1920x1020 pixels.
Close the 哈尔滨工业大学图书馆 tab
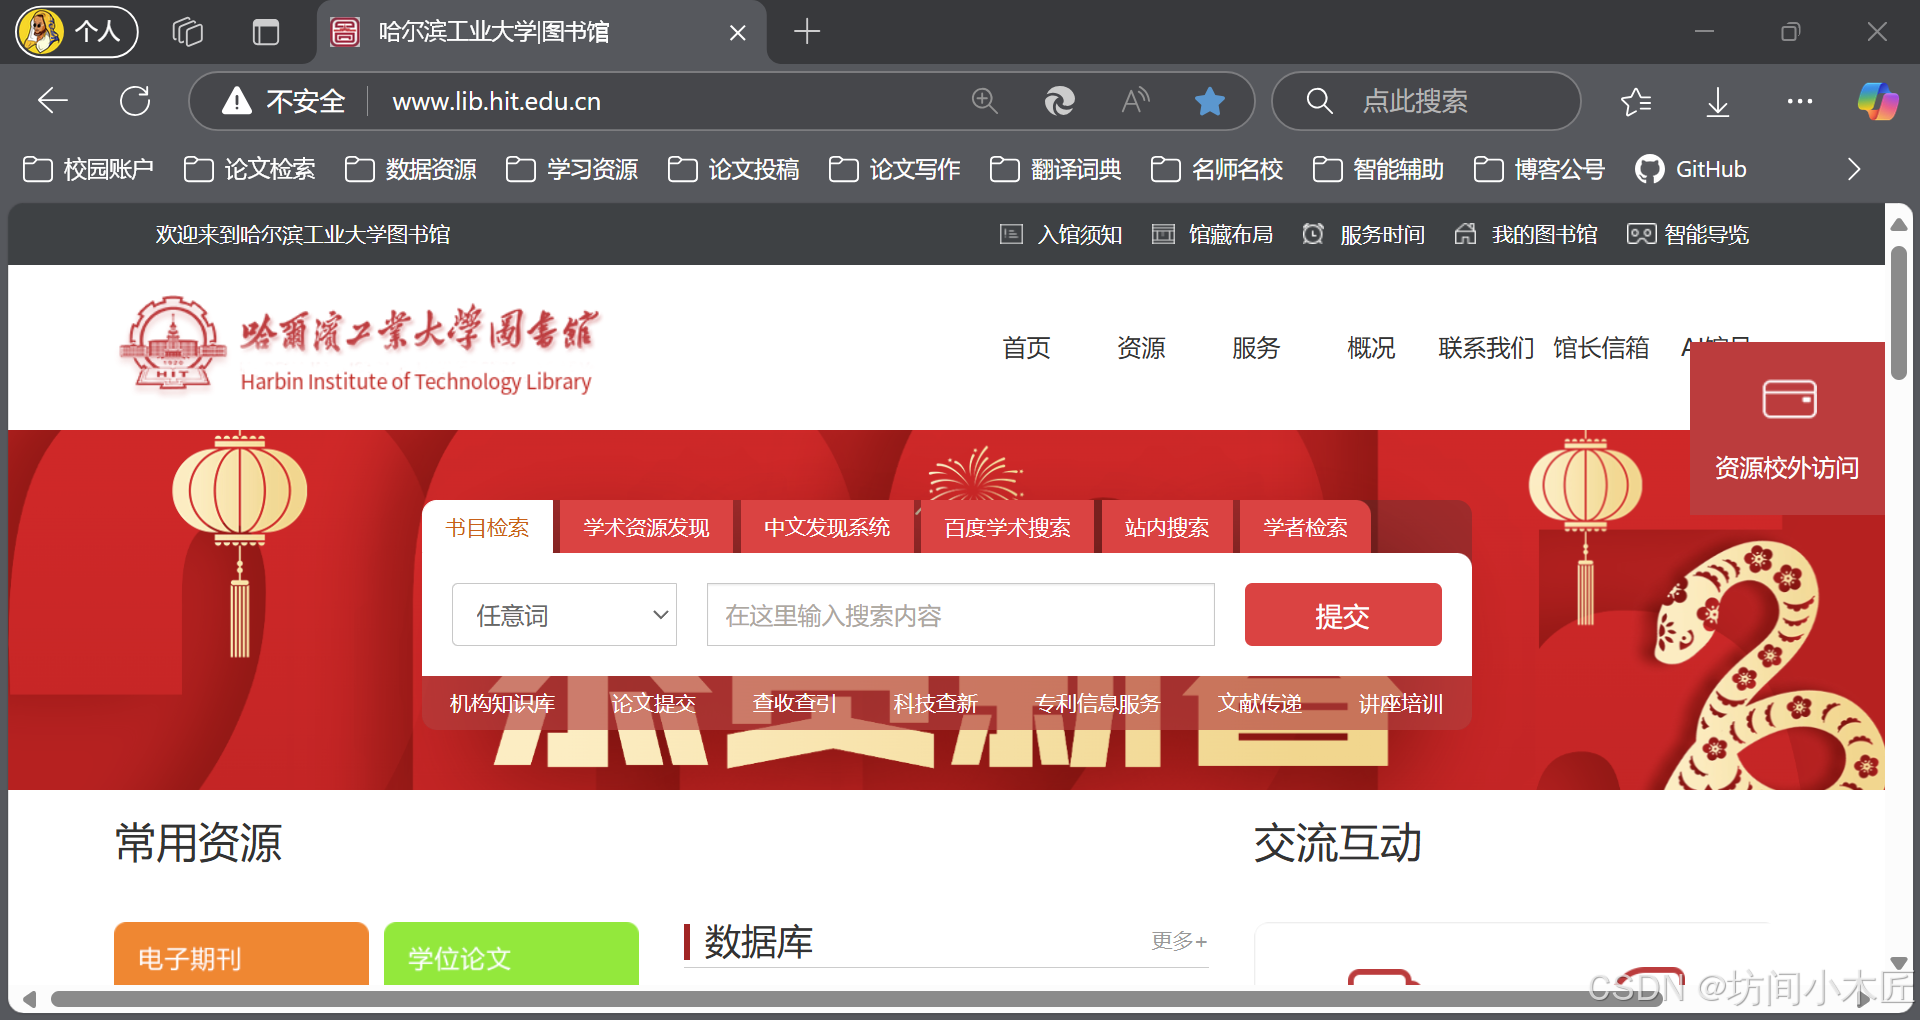click(x=738, y=33)
